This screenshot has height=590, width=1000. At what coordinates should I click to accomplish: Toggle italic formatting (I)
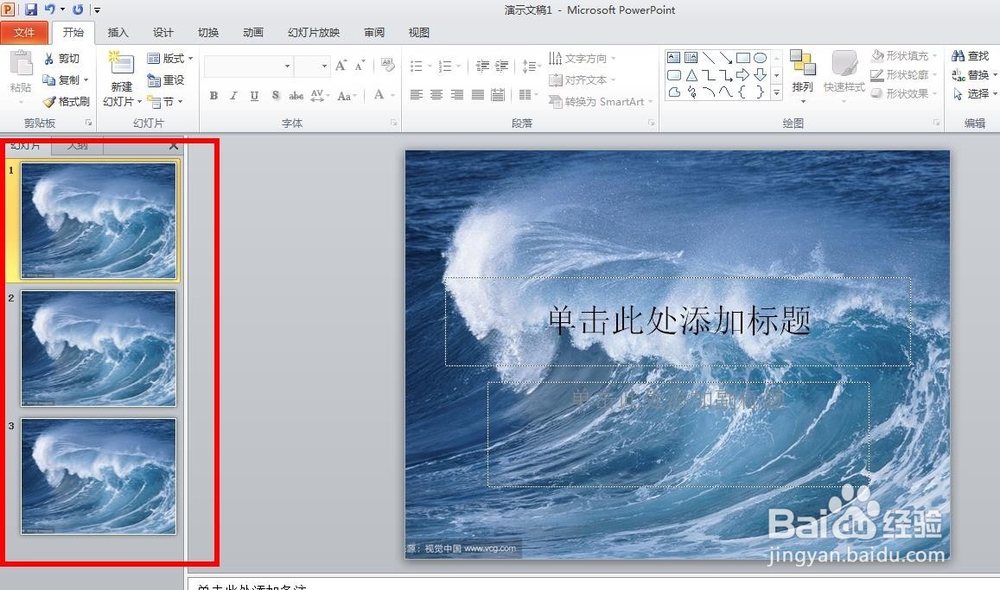232,96
